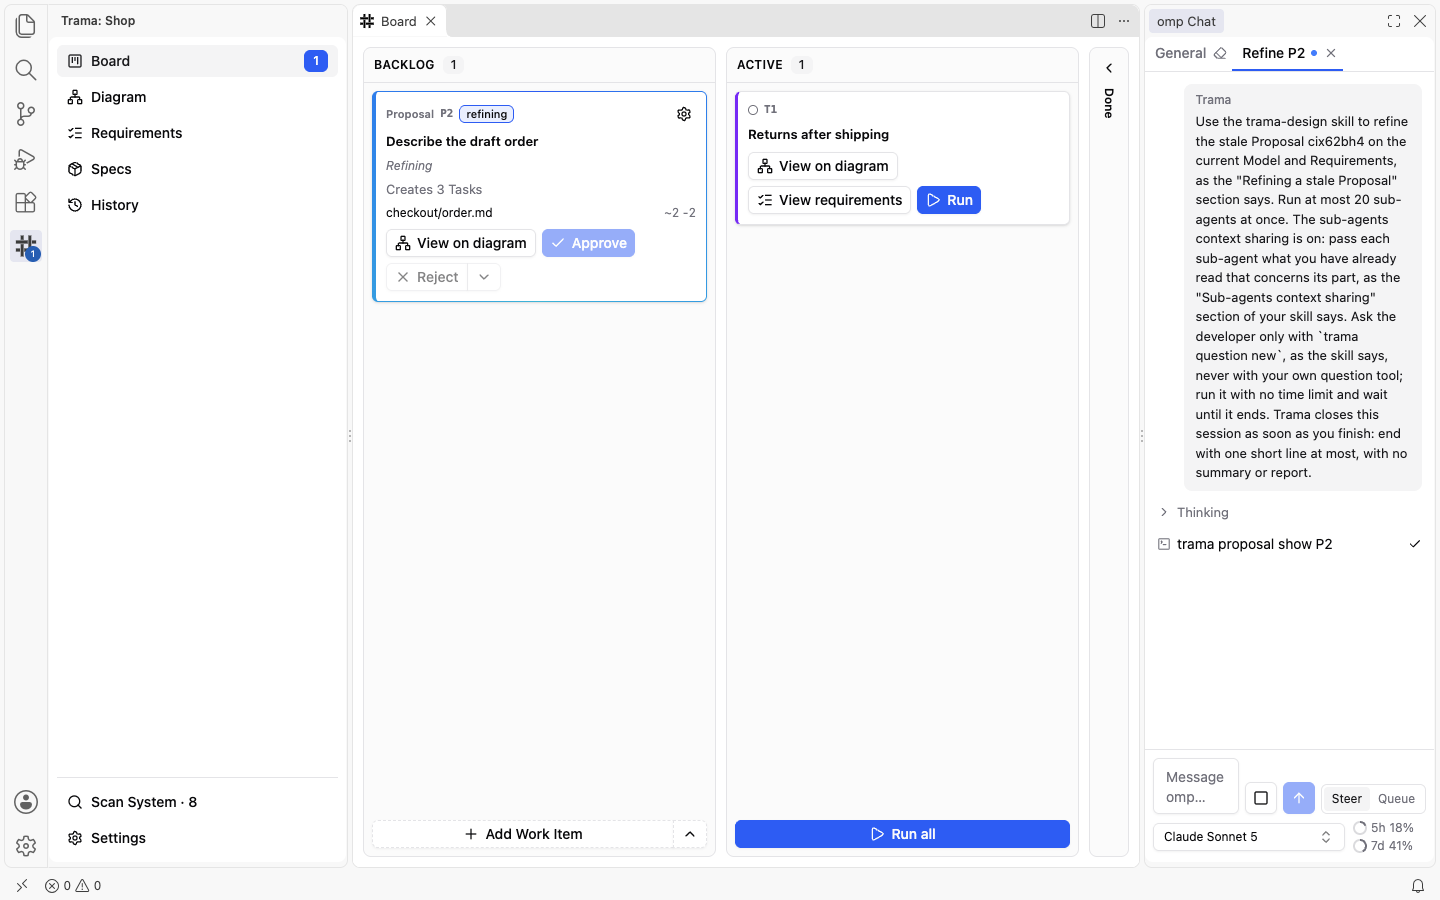The width and height of the screenshot is (1440, 900).
Task: Open the History sidebar item
Action: (197, 205)
